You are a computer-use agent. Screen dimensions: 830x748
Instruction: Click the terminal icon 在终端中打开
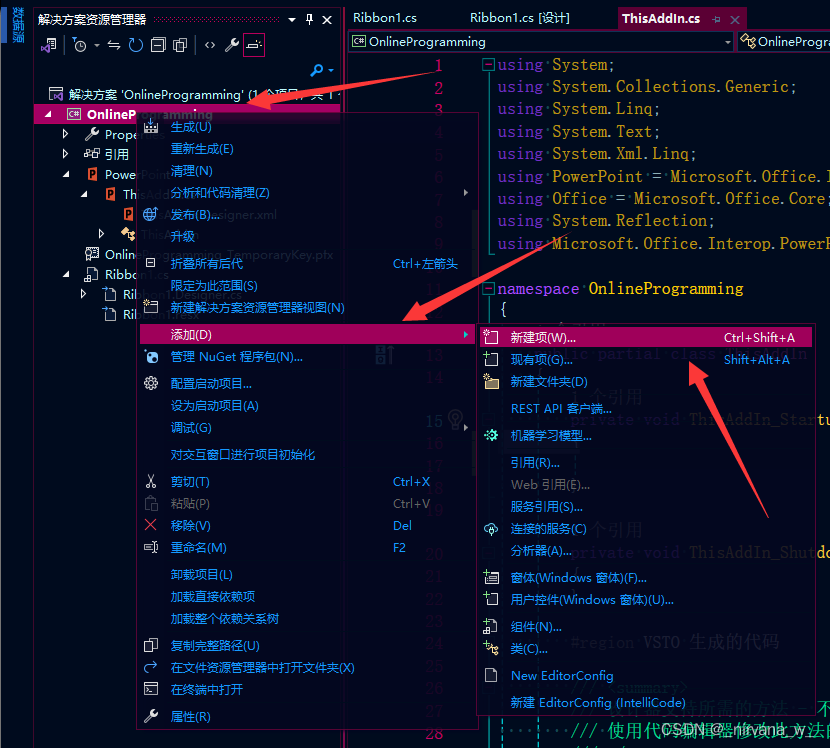(151, 689)
